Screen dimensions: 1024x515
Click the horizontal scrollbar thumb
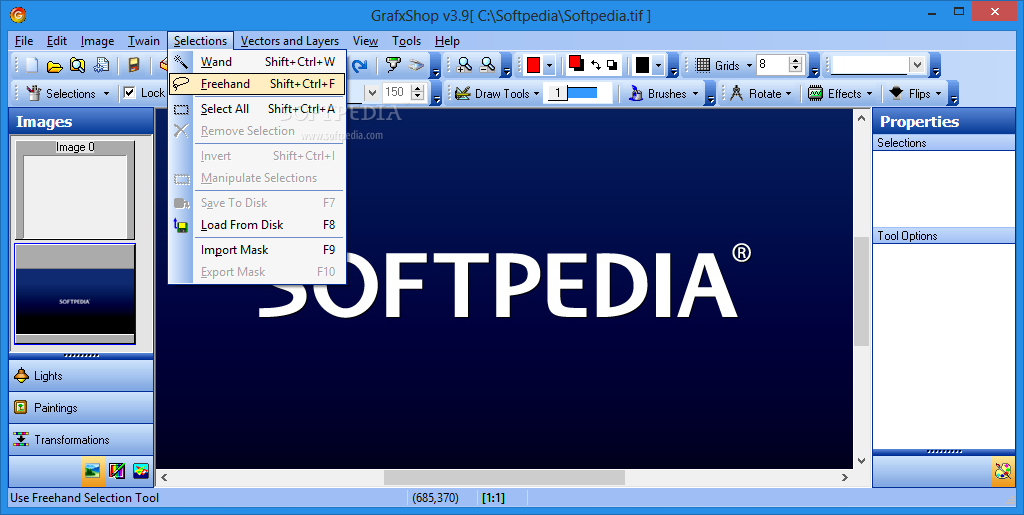[x=504, y=477]
